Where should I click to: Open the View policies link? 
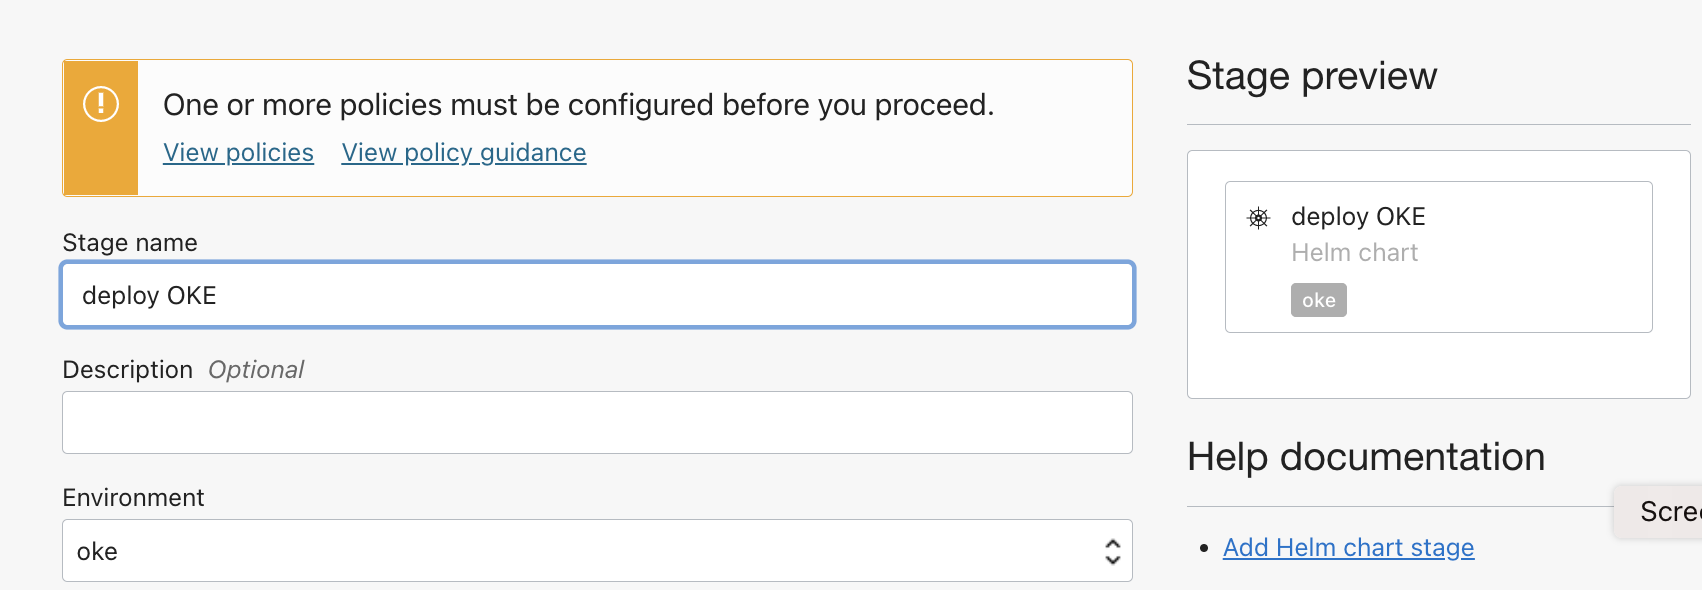point(238,153)
